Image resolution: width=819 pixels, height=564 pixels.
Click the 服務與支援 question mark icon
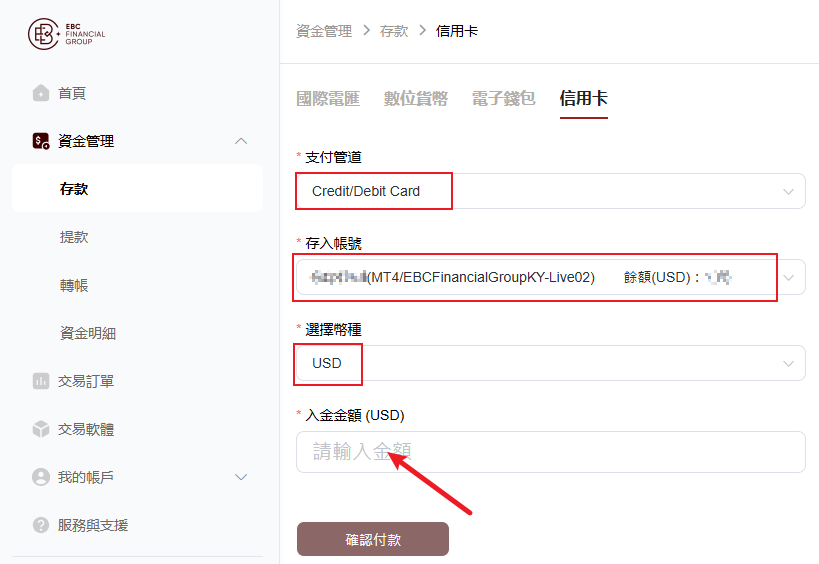[x=41, y=525]
